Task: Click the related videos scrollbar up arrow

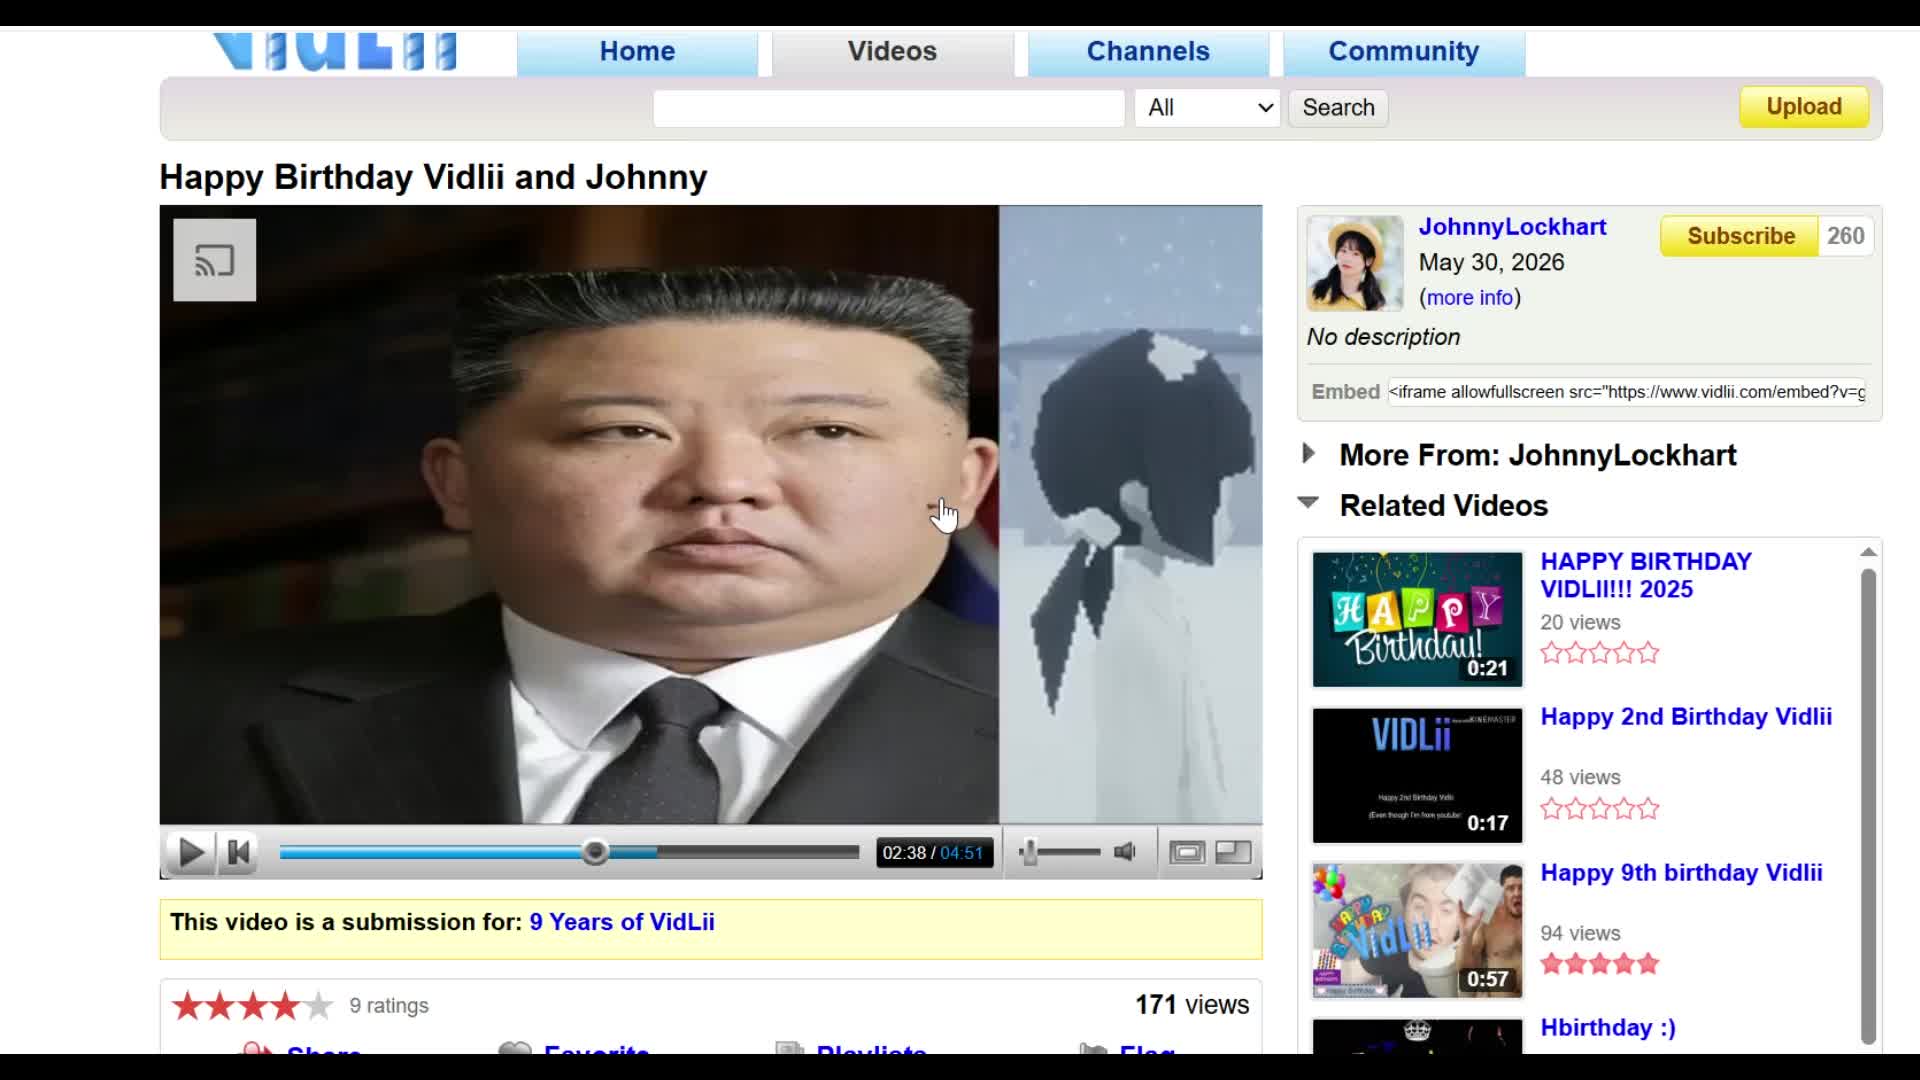Action: pos(1868,552)
